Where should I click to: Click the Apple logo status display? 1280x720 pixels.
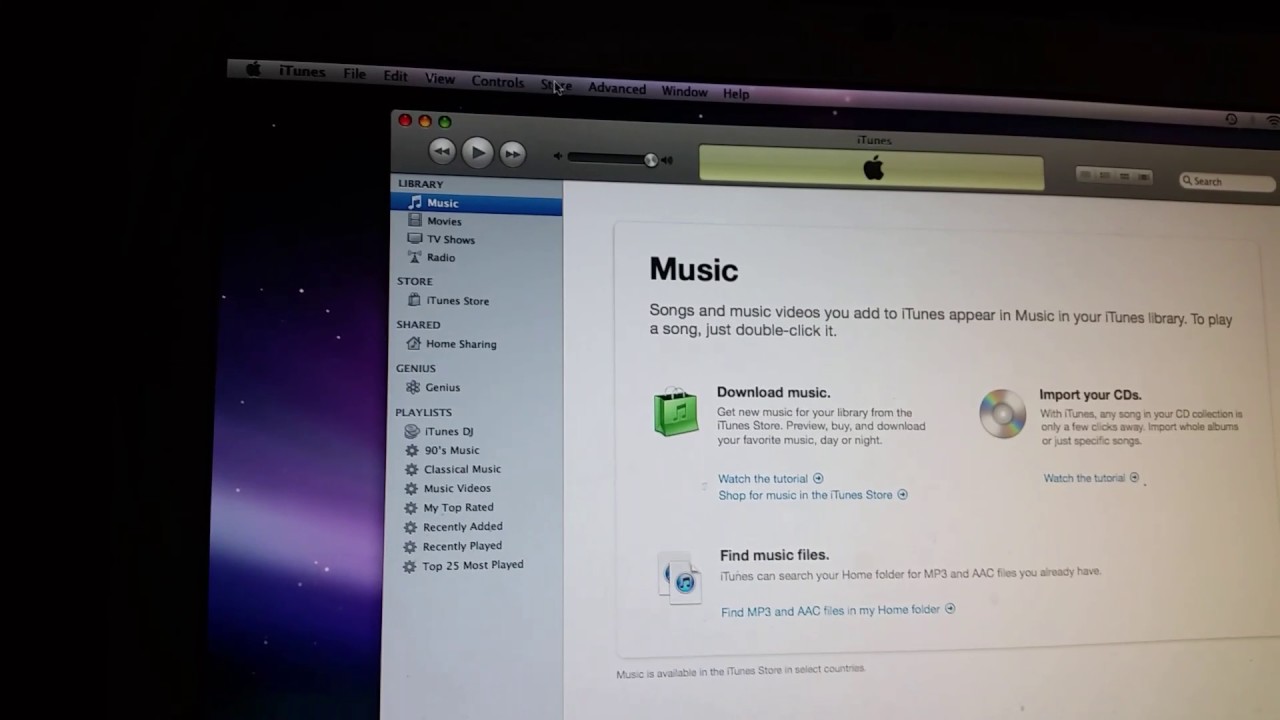(873, 168)
